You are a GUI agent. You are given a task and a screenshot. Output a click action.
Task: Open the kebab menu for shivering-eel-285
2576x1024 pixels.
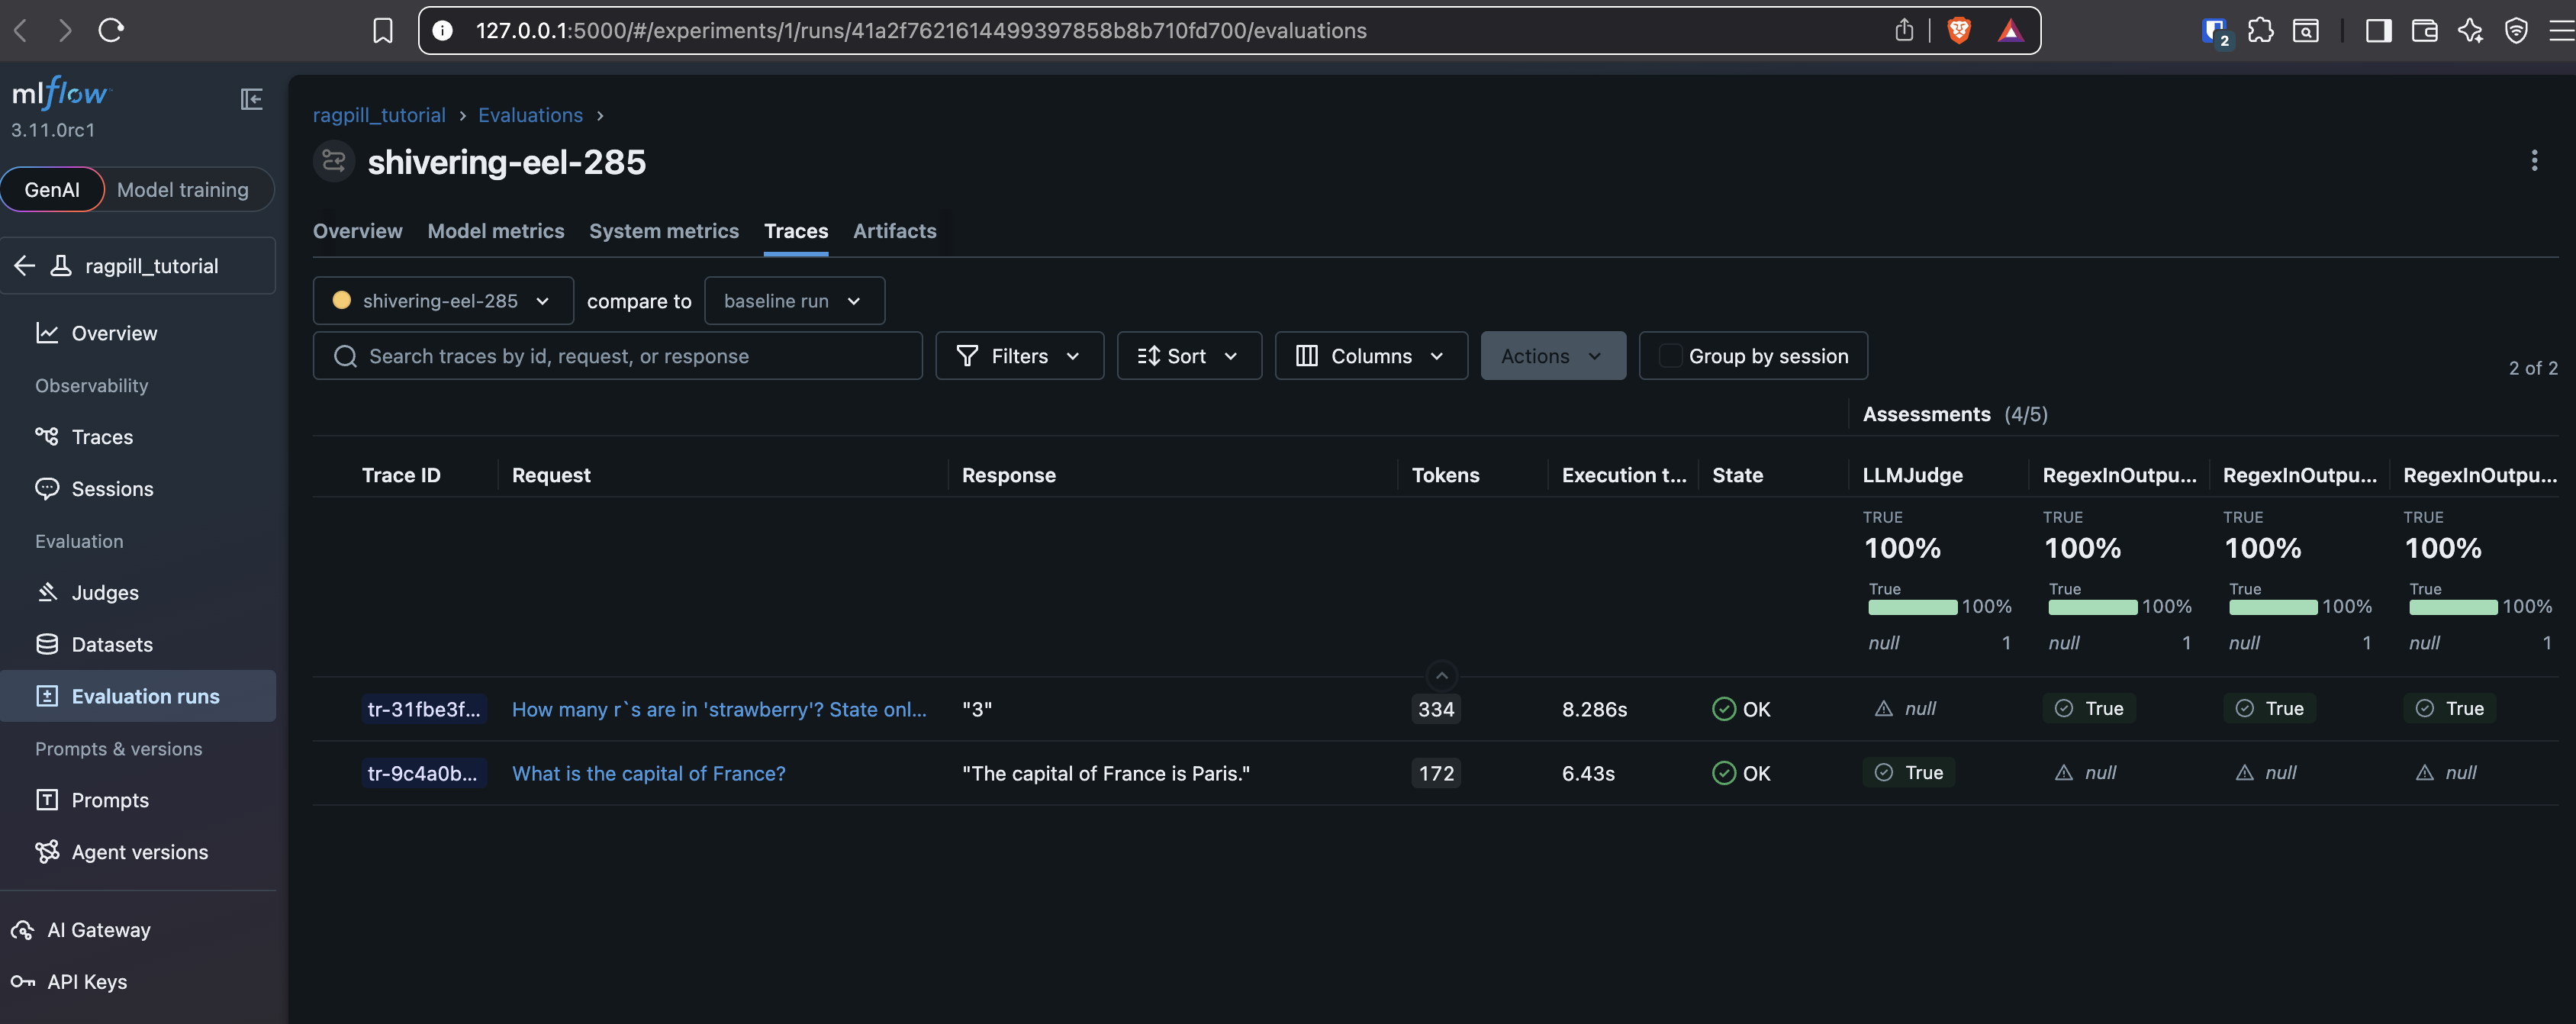2533,161
